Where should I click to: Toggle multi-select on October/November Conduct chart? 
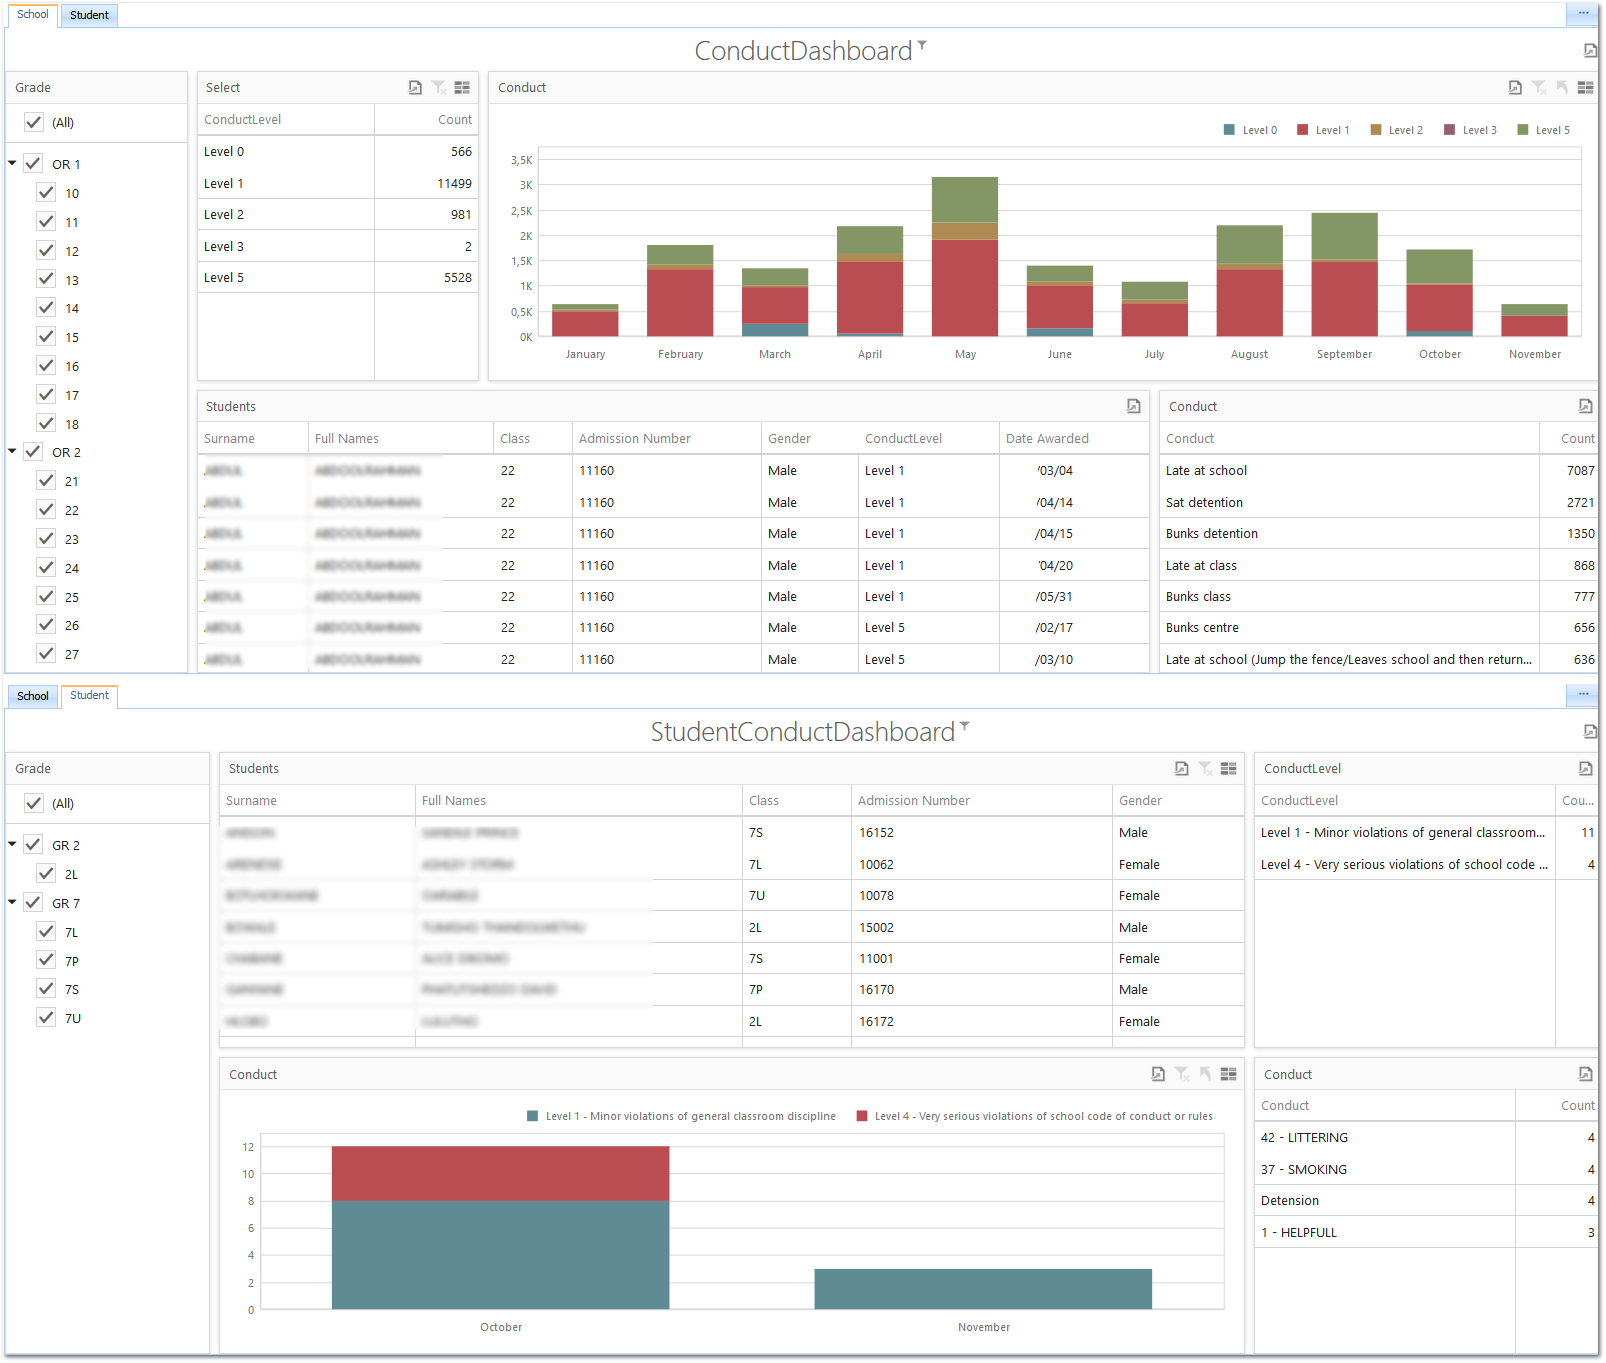pyautogui.click(x=1229, y=1074)
